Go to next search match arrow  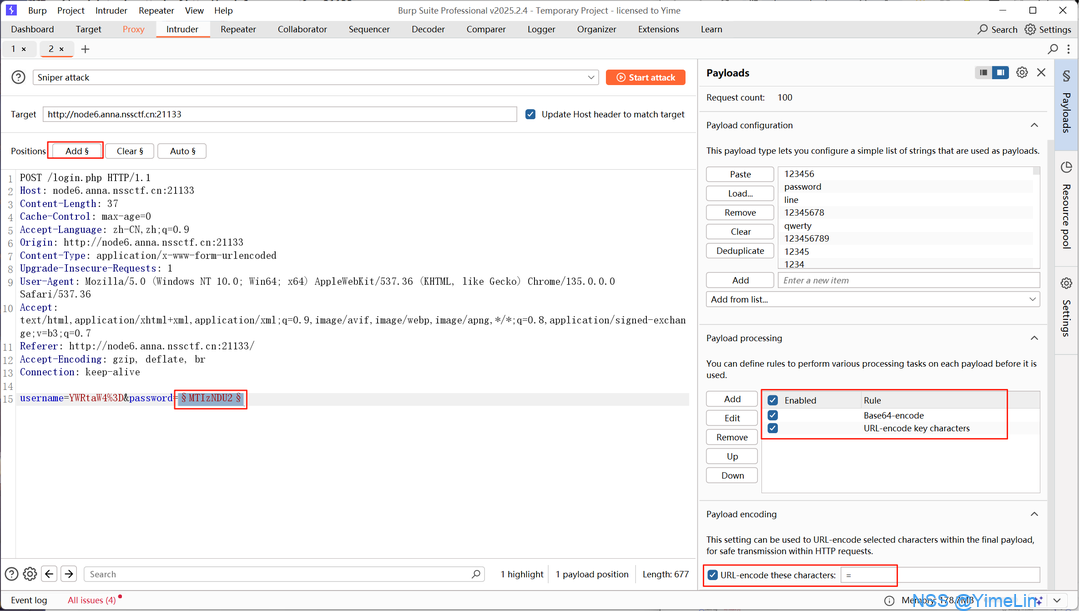tap(69, 574)
